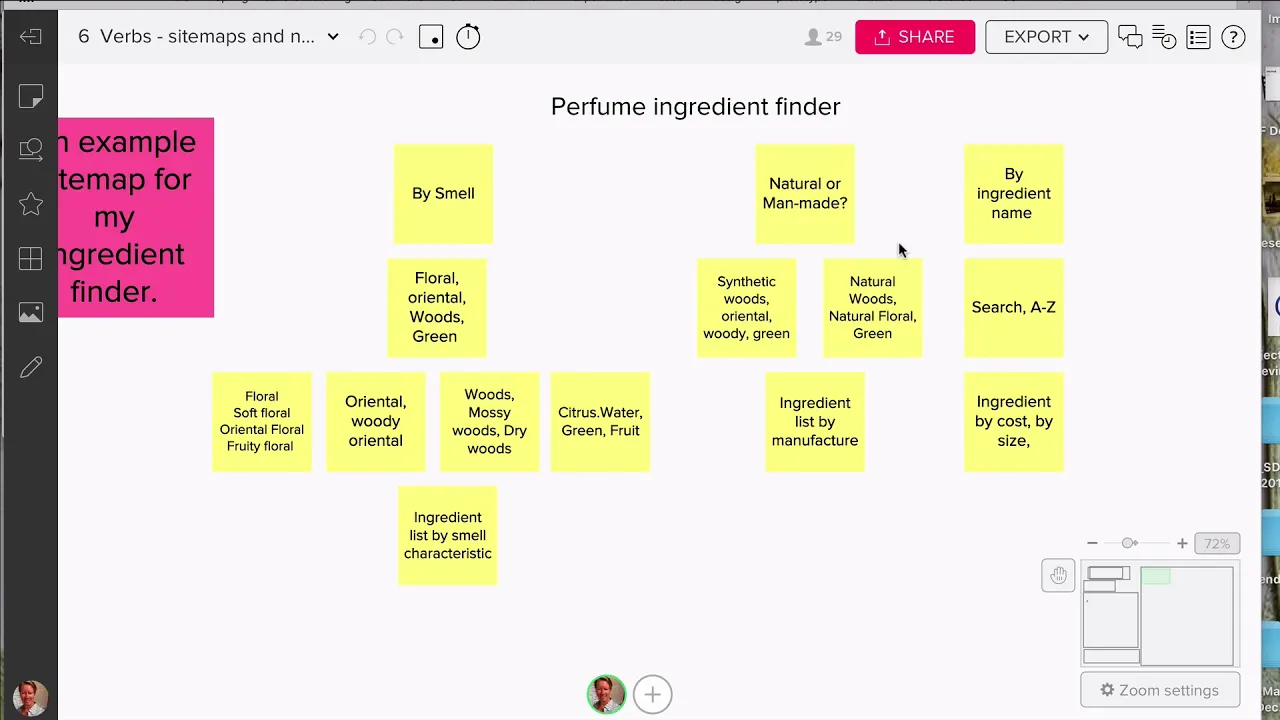Select 'Ingredient list by smell characteristic' note
Image resolution: width=1280 pixels, height=720 pixels.
447,535
